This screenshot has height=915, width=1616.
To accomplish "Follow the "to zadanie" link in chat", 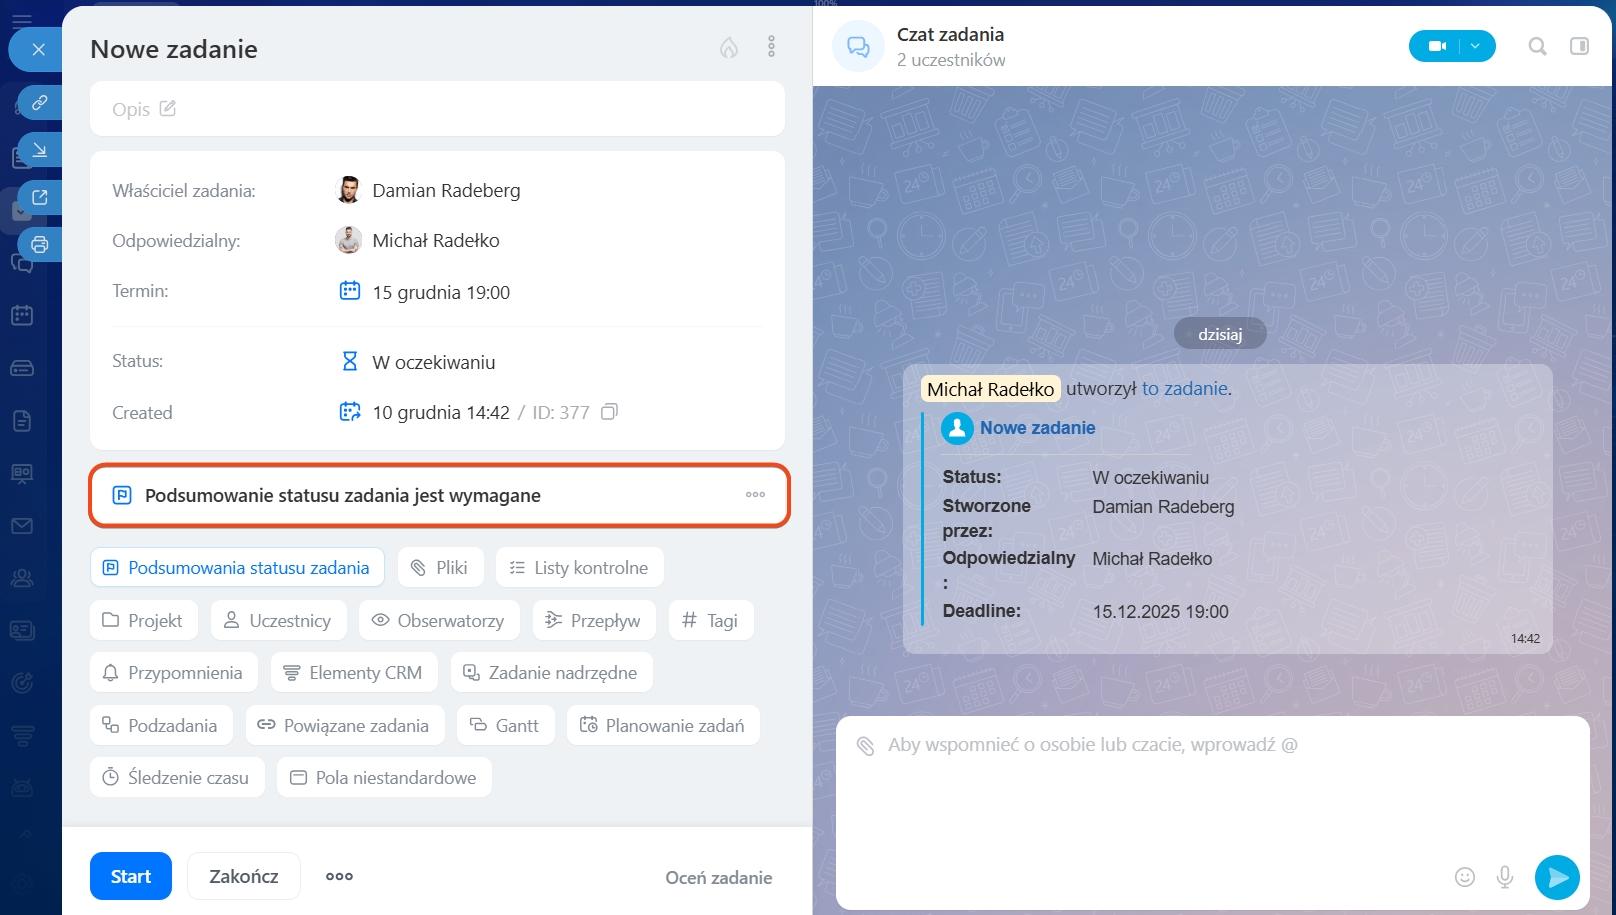I will click(x=1185, y=389).
